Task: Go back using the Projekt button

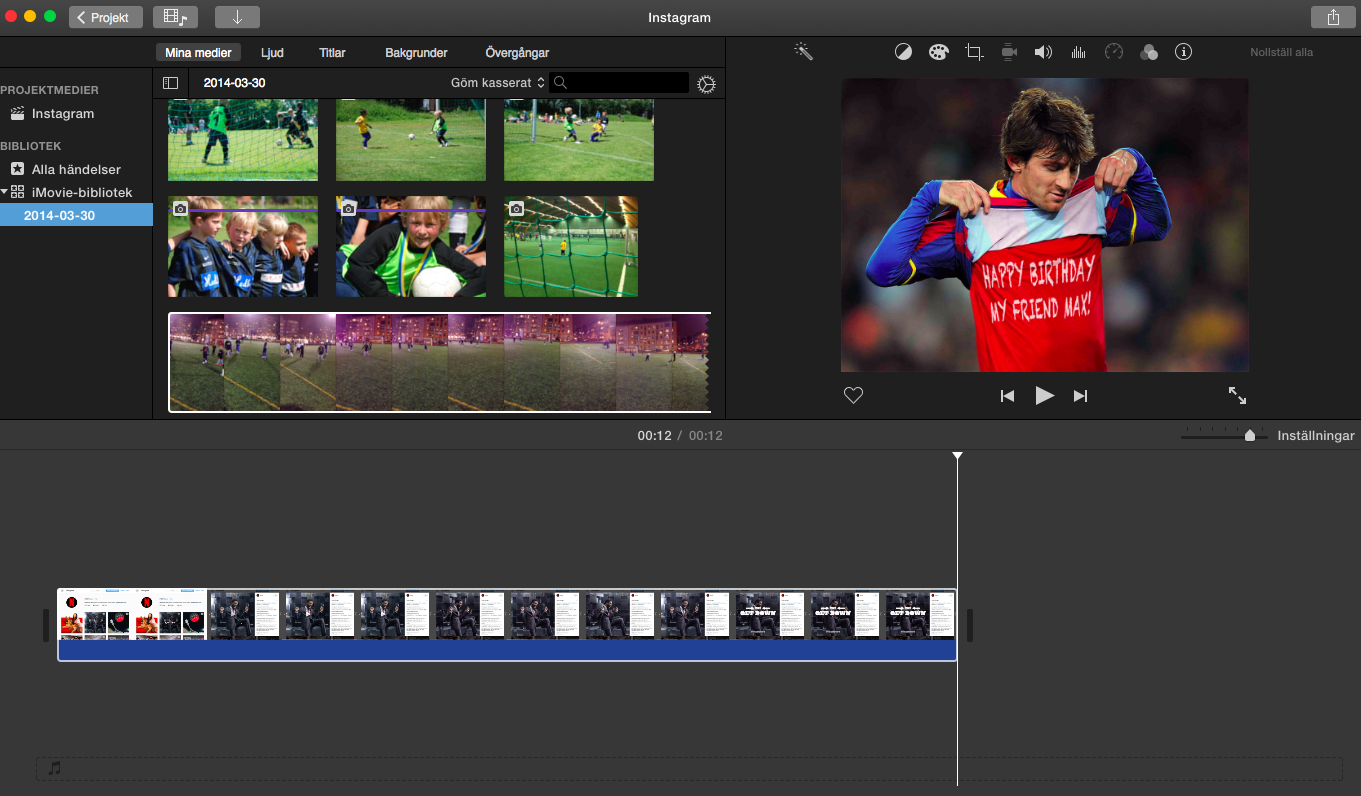Action: pyautogui.click(x=106, y=17)
